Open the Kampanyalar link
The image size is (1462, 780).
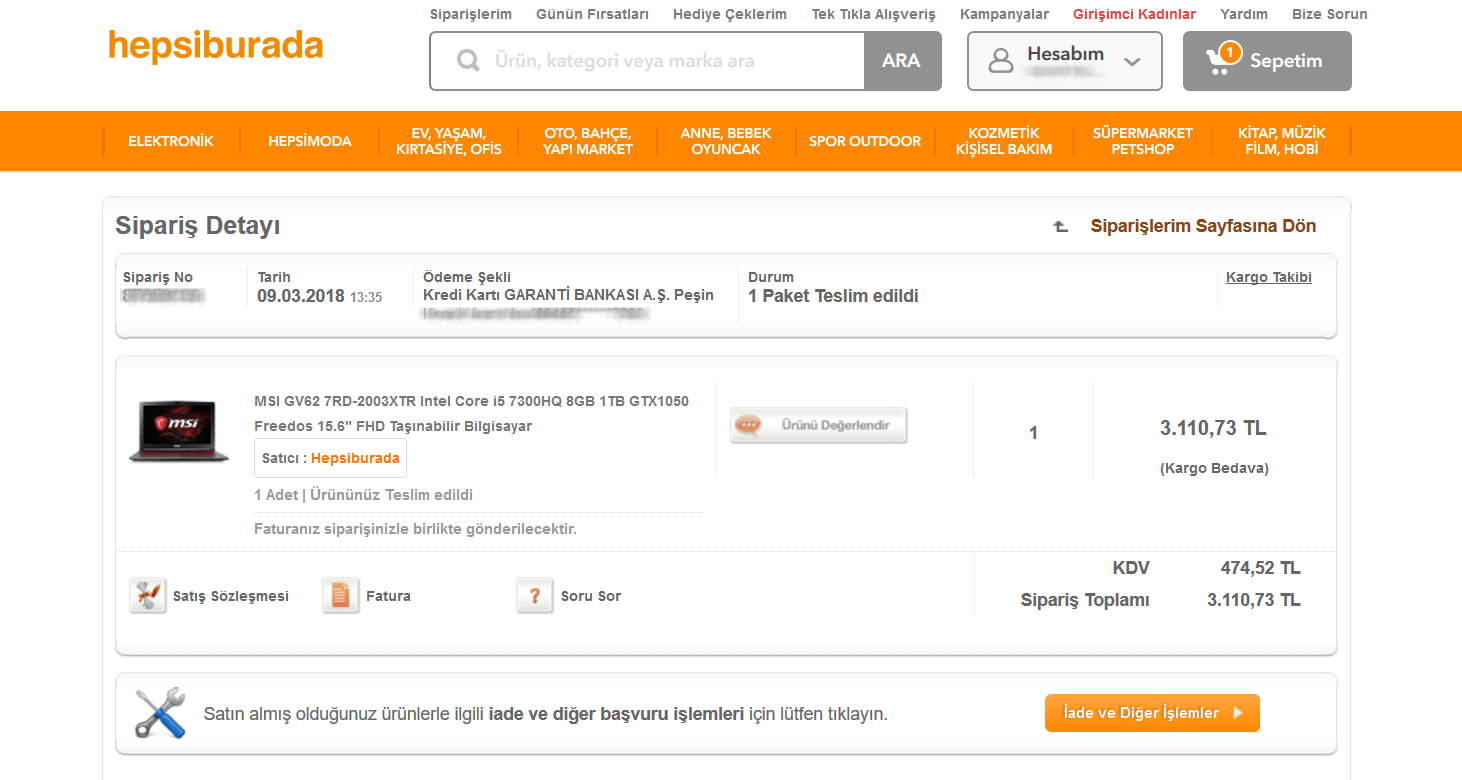click(x=1004, y=14)
